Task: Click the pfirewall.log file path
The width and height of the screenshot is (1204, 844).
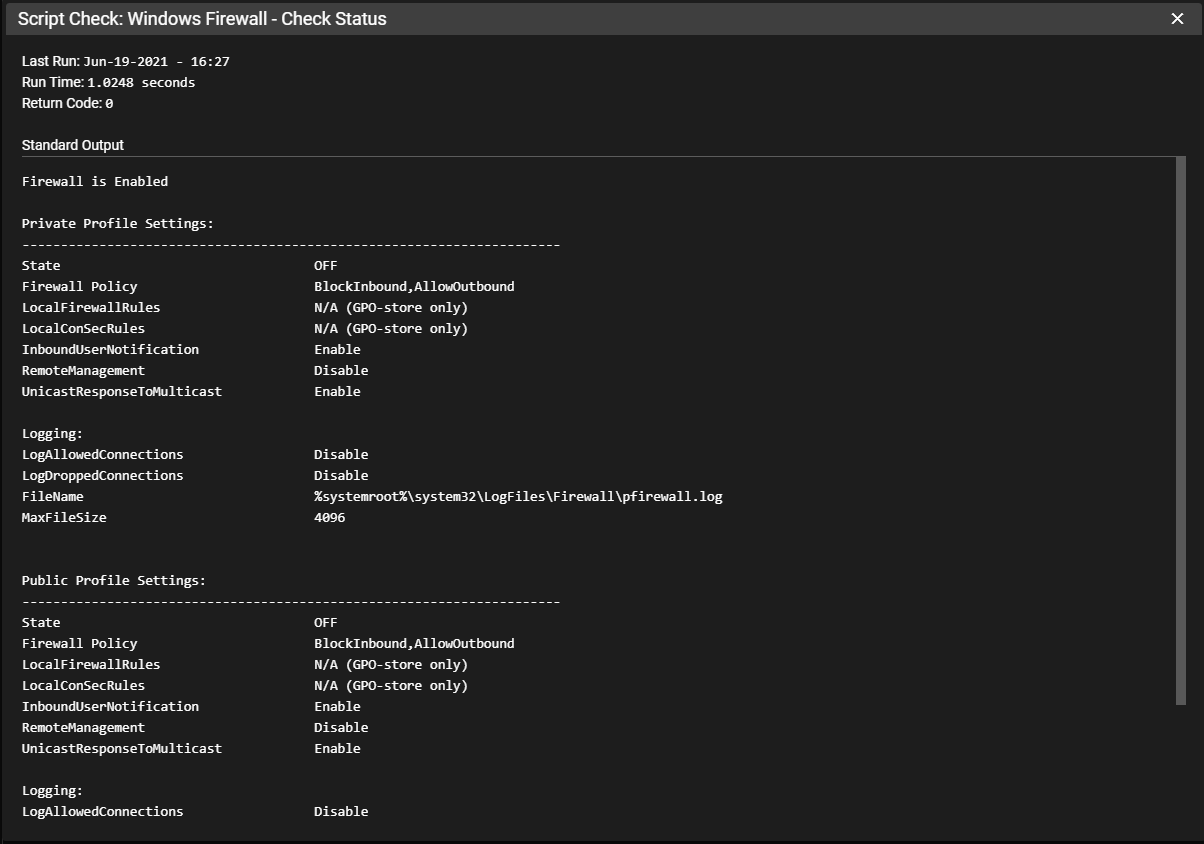Action: pos(518,497)
